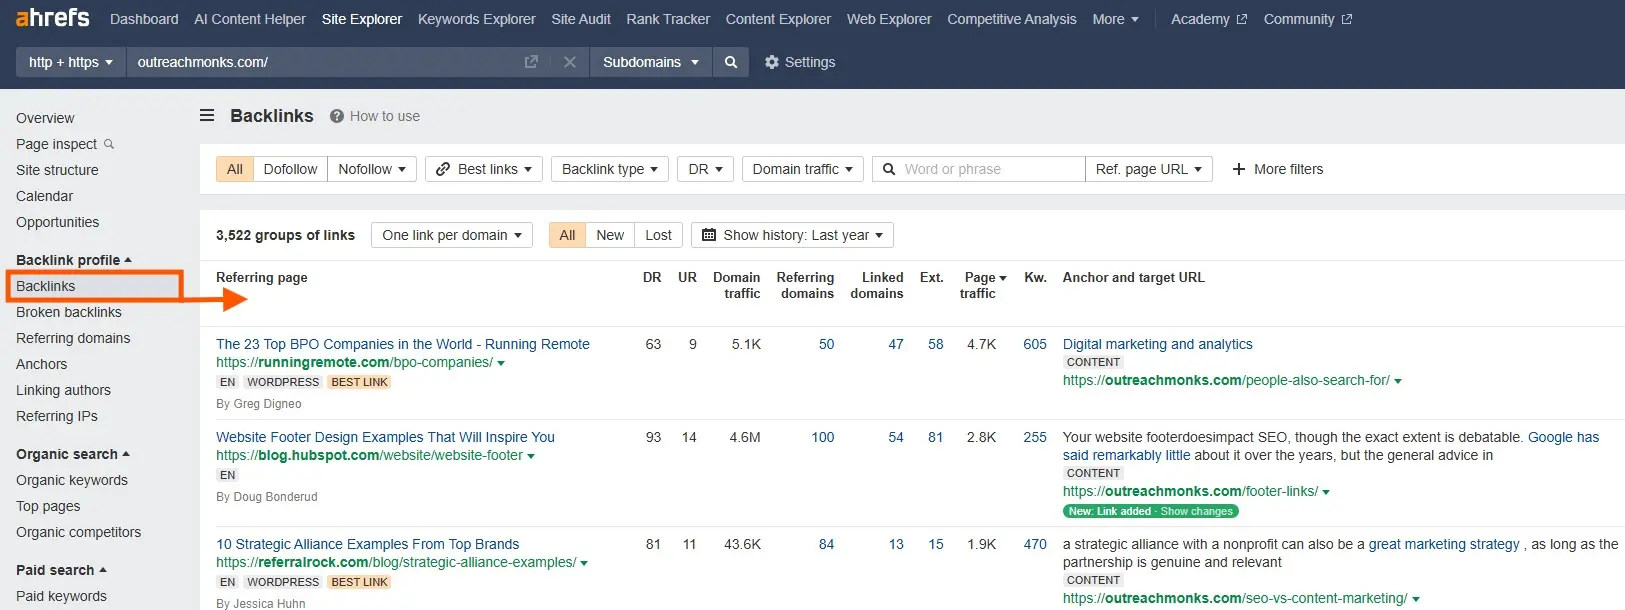The height and width of the screenshot is (610, 1625).
Task: Open the One link per domain dropdown
Action: 452,235
